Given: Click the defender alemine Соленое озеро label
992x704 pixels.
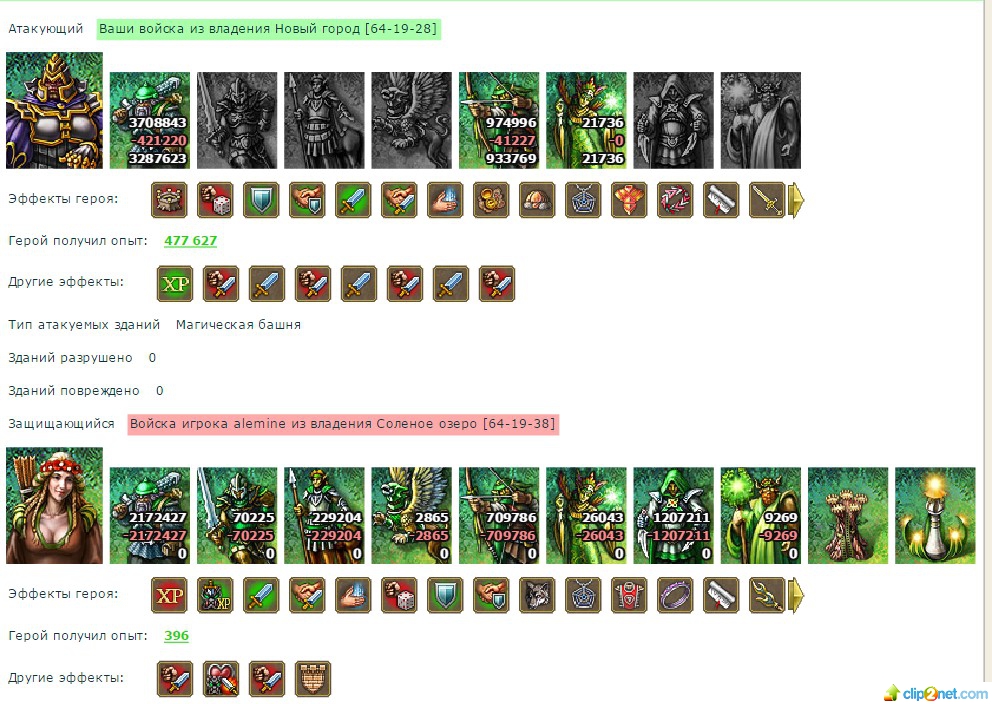Looking at the screenshot, I should click(x=343, y=424).
